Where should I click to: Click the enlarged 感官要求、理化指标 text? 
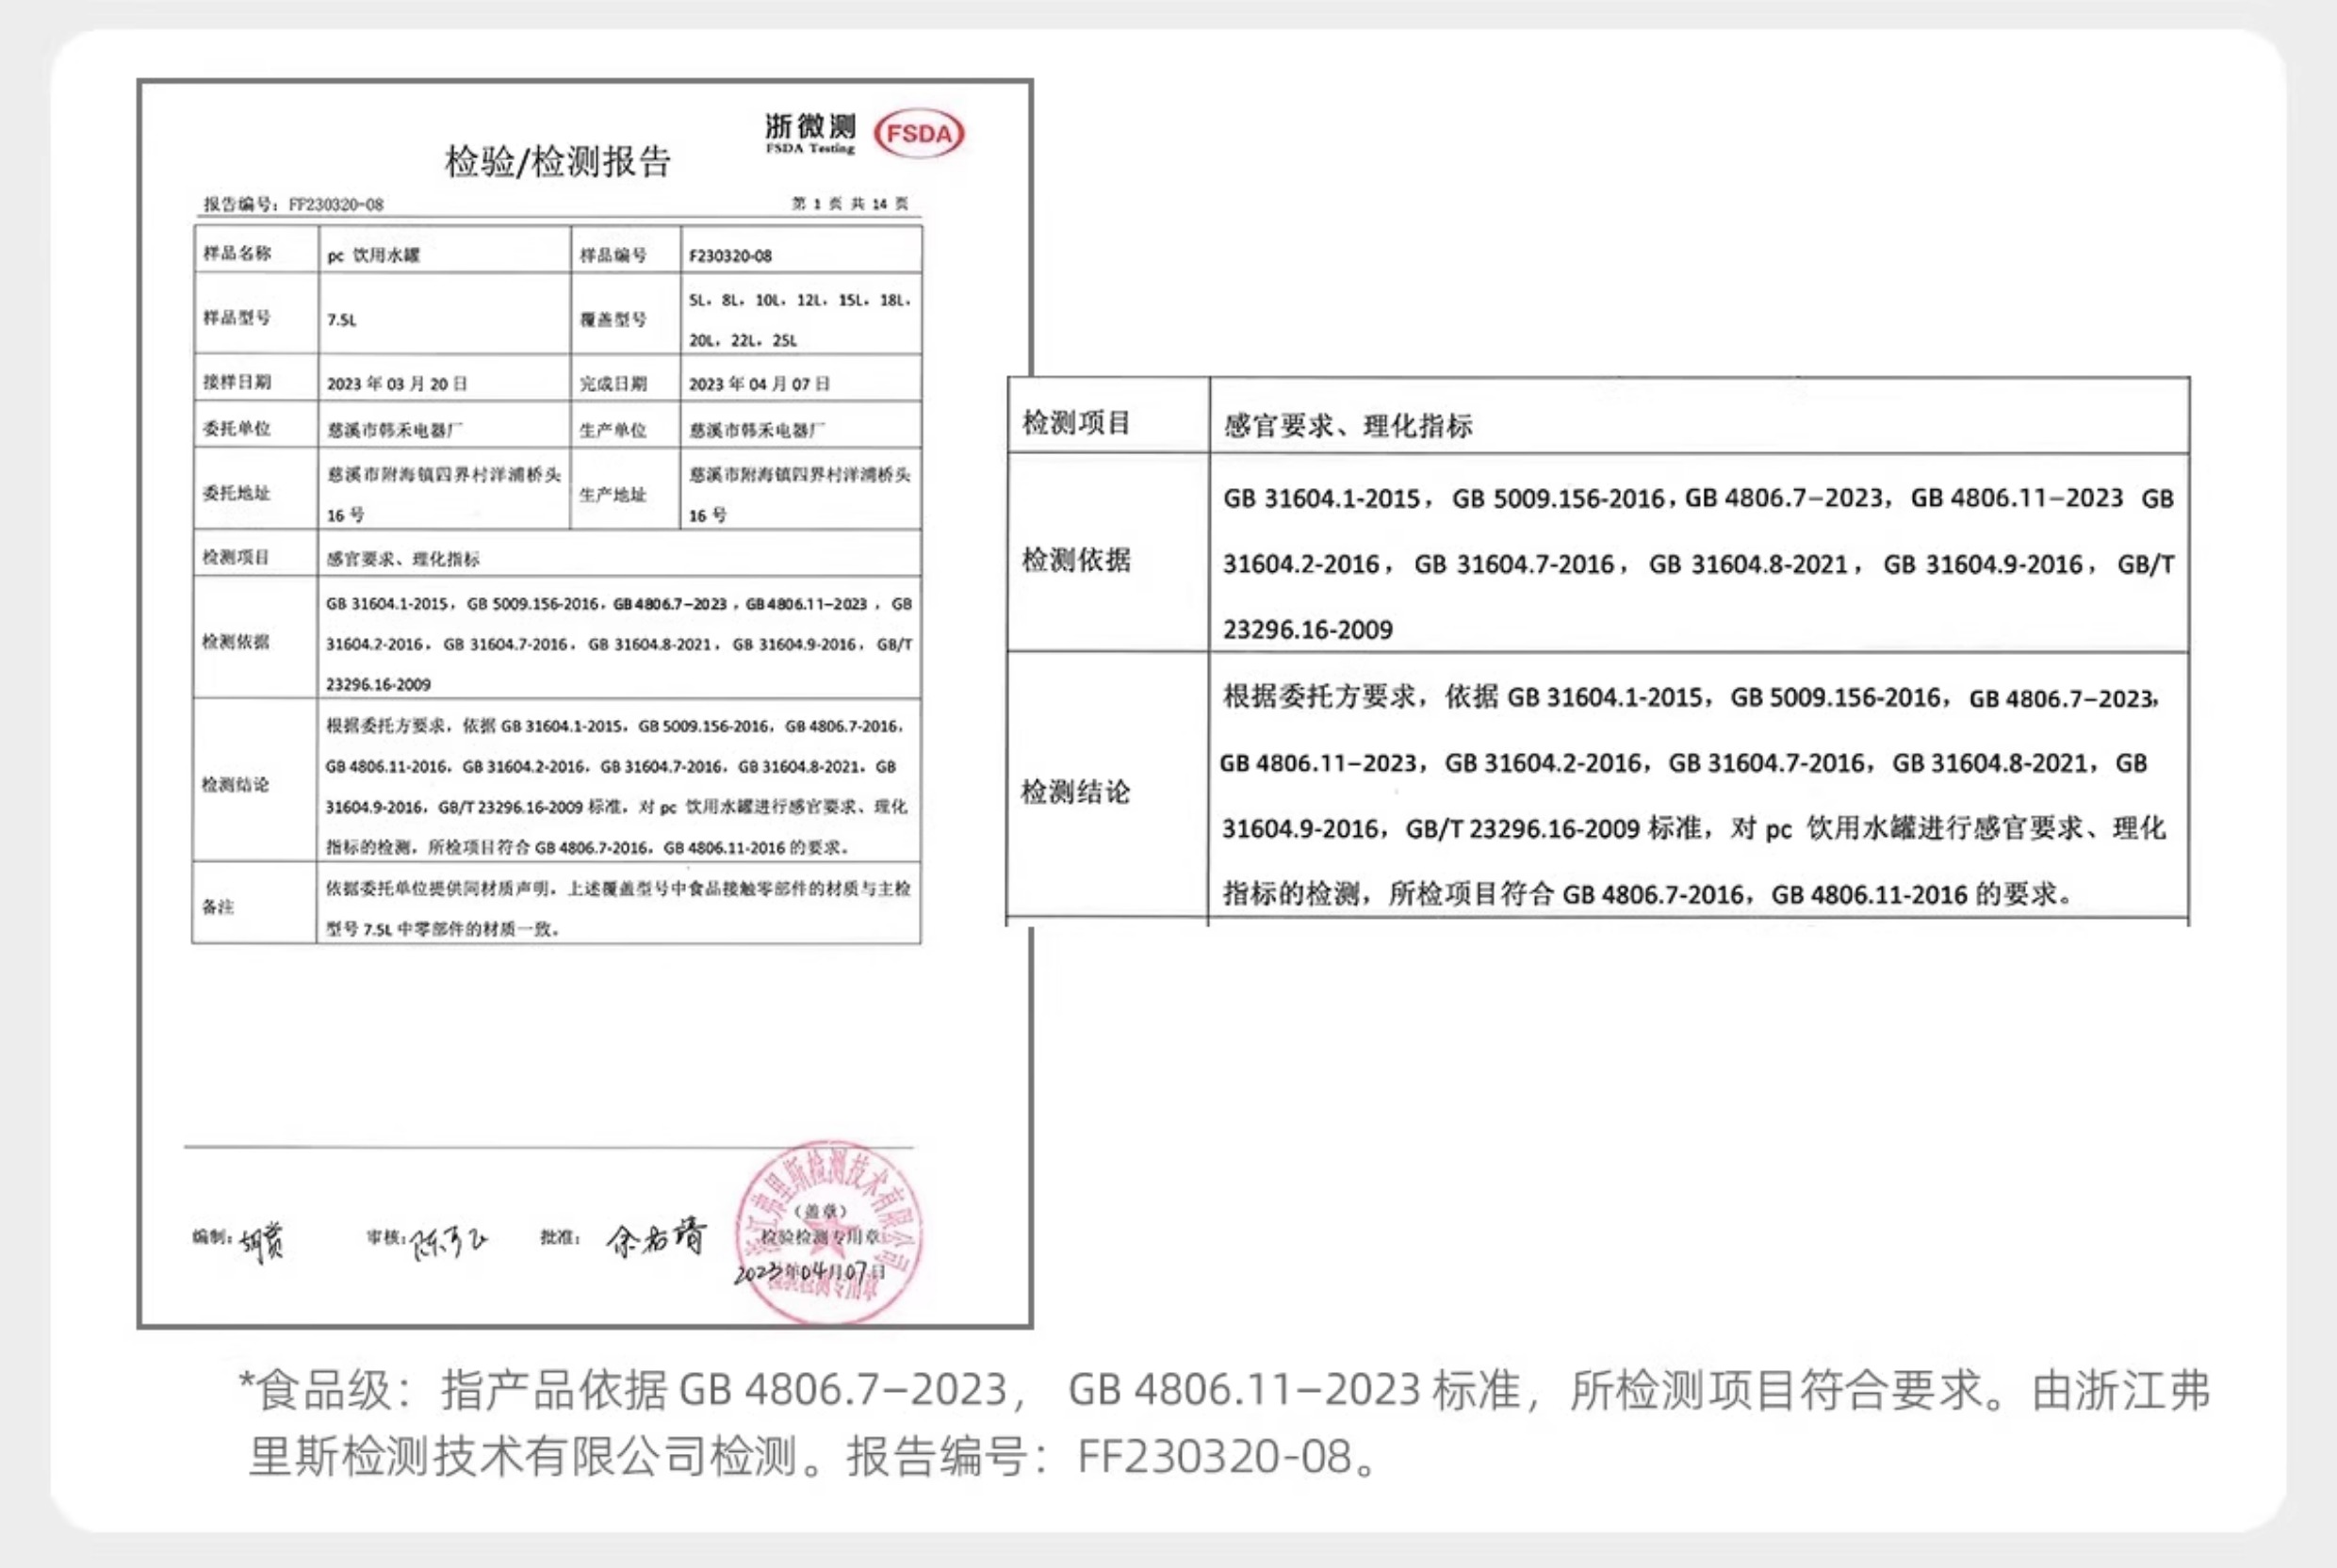tap(1347, 427)
